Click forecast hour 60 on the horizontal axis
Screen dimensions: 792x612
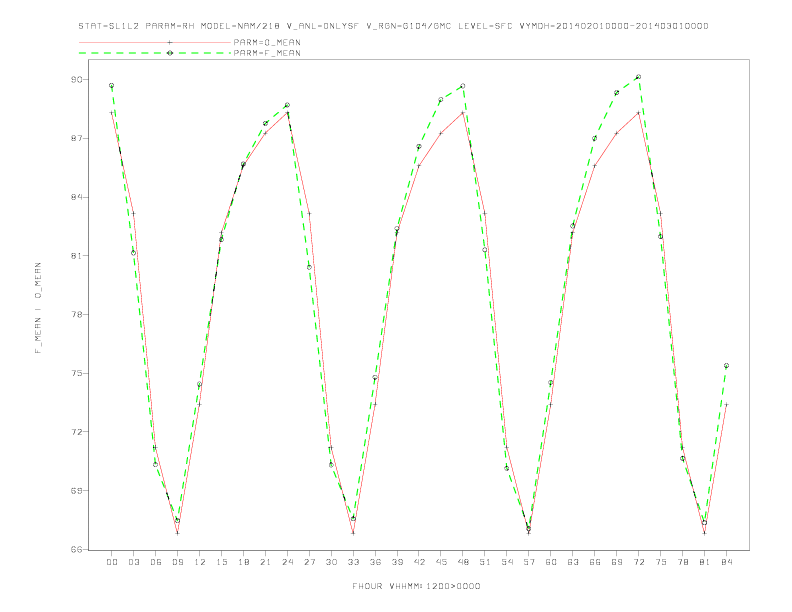551,562
